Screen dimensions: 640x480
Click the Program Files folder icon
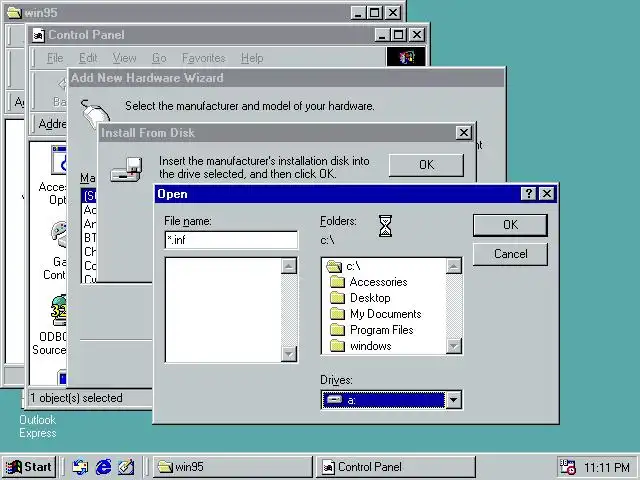337,330
